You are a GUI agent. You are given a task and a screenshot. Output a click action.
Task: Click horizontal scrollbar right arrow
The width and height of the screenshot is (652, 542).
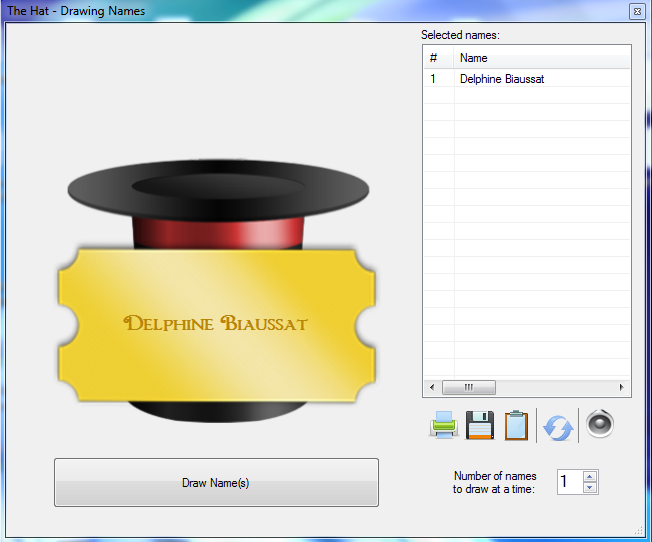click(622, 387)
